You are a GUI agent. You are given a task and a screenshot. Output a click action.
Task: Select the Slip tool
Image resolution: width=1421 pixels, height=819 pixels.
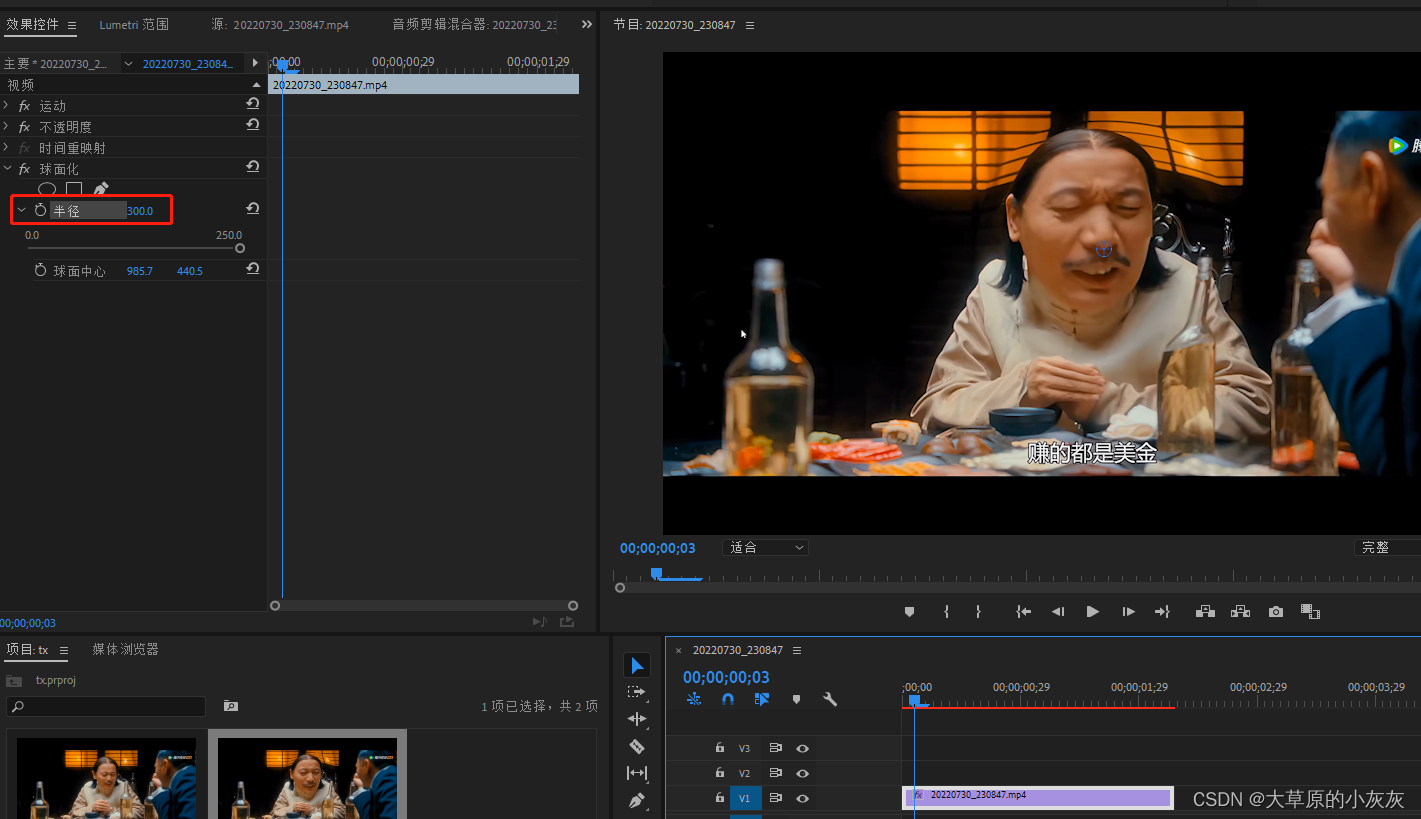click(x=637, y=773)
